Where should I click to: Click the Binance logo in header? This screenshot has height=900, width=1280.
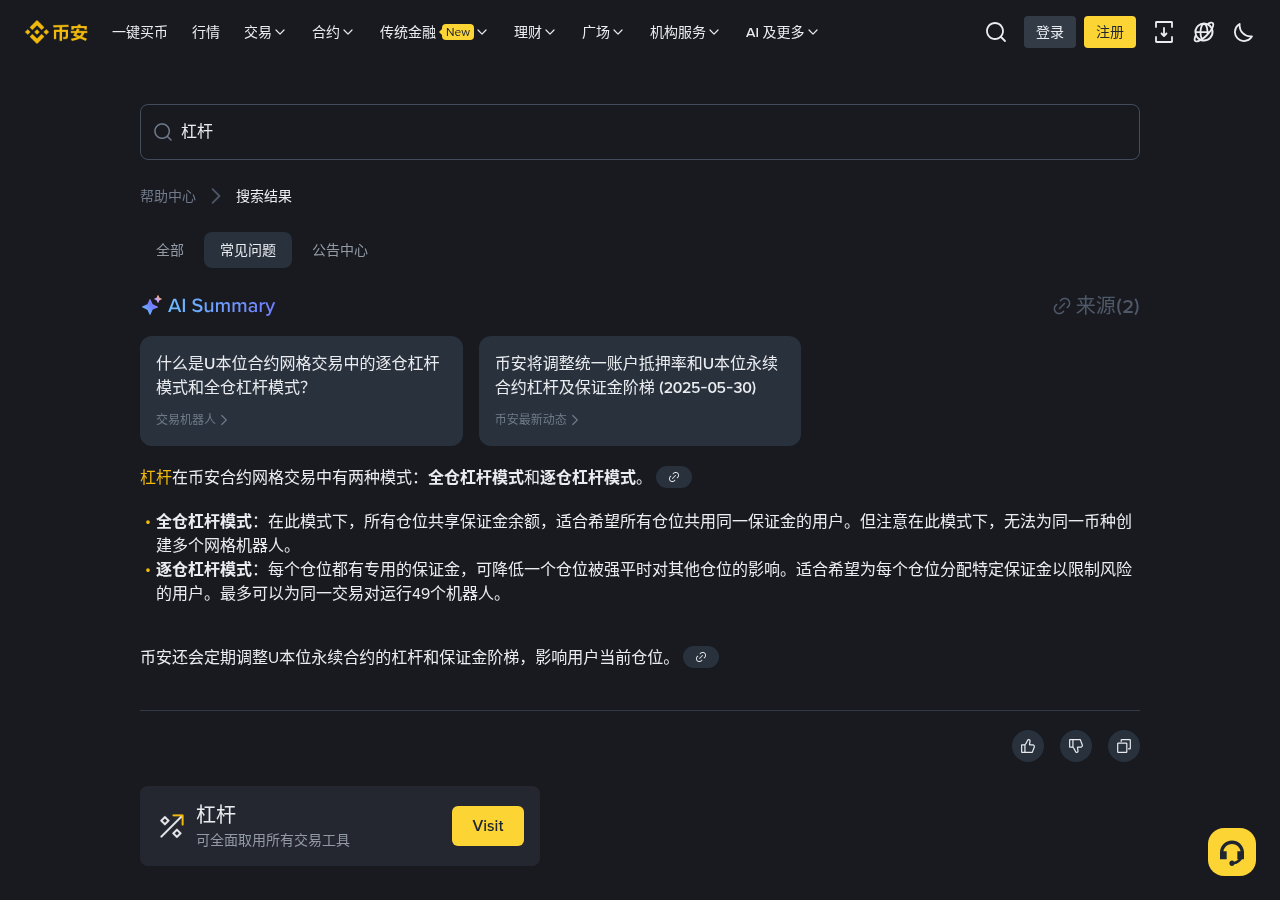56,32
